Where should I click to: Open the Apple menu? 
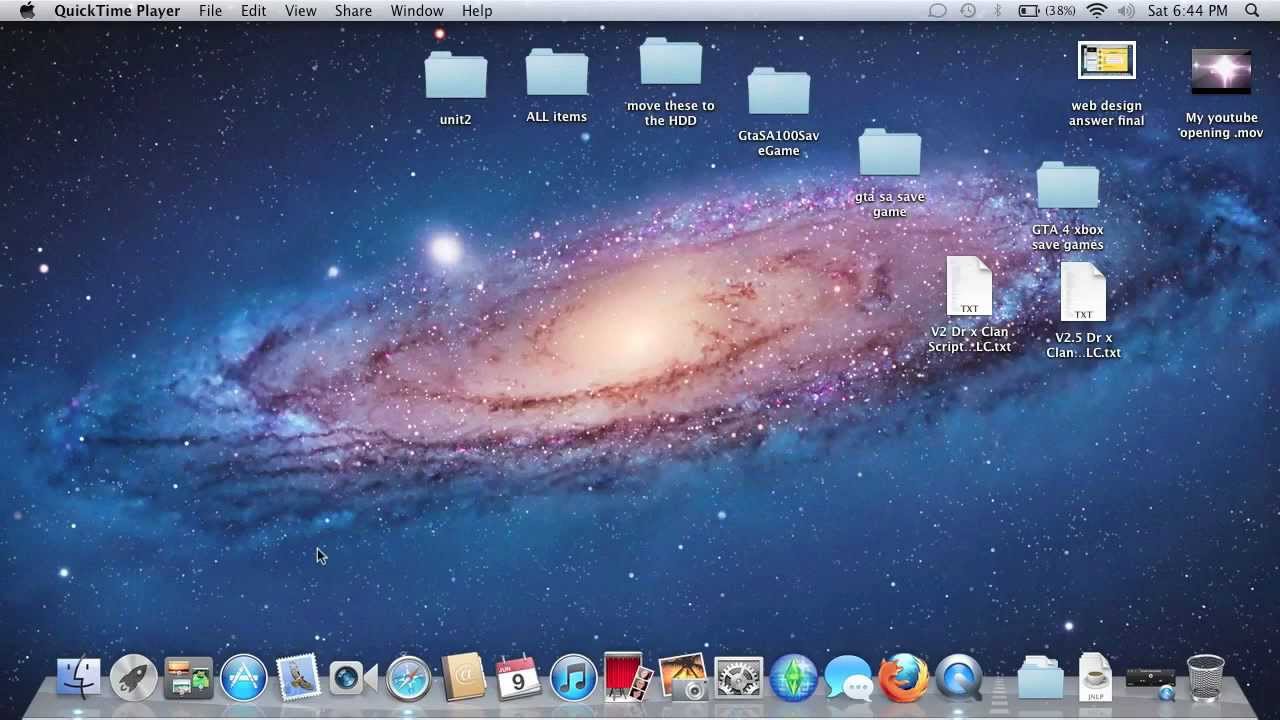click(x=27, y=11)
